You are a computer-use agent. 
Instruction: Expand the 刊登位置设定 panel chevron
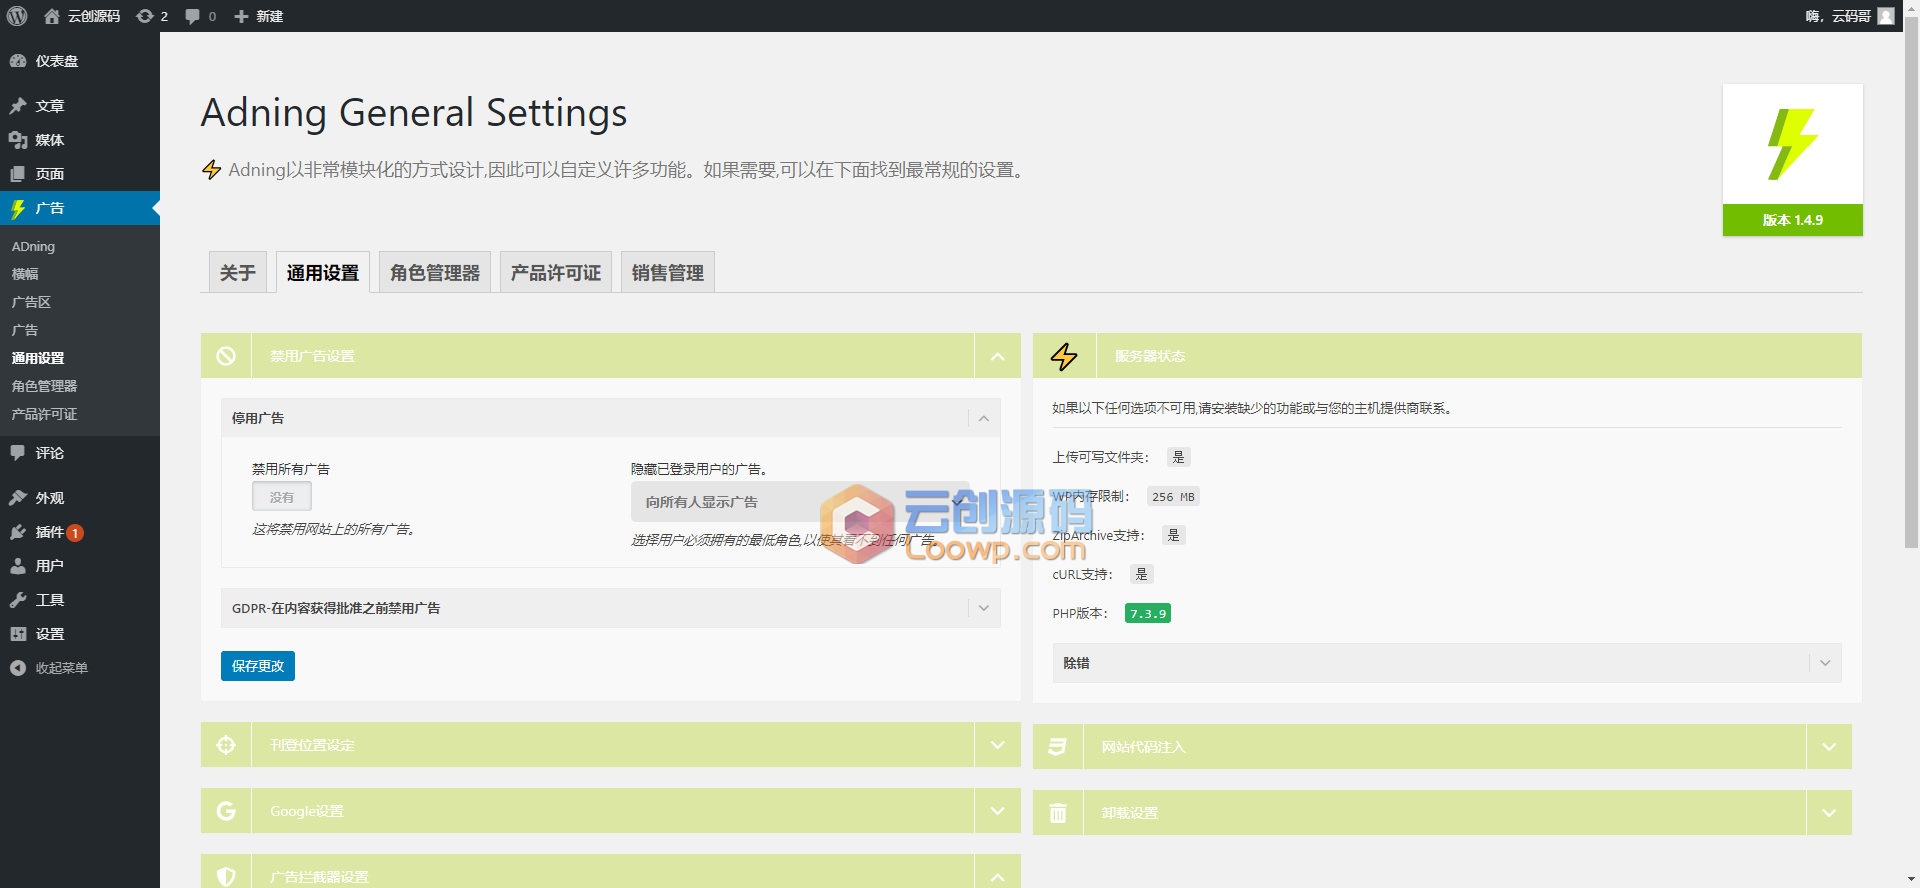click(997, 745)
